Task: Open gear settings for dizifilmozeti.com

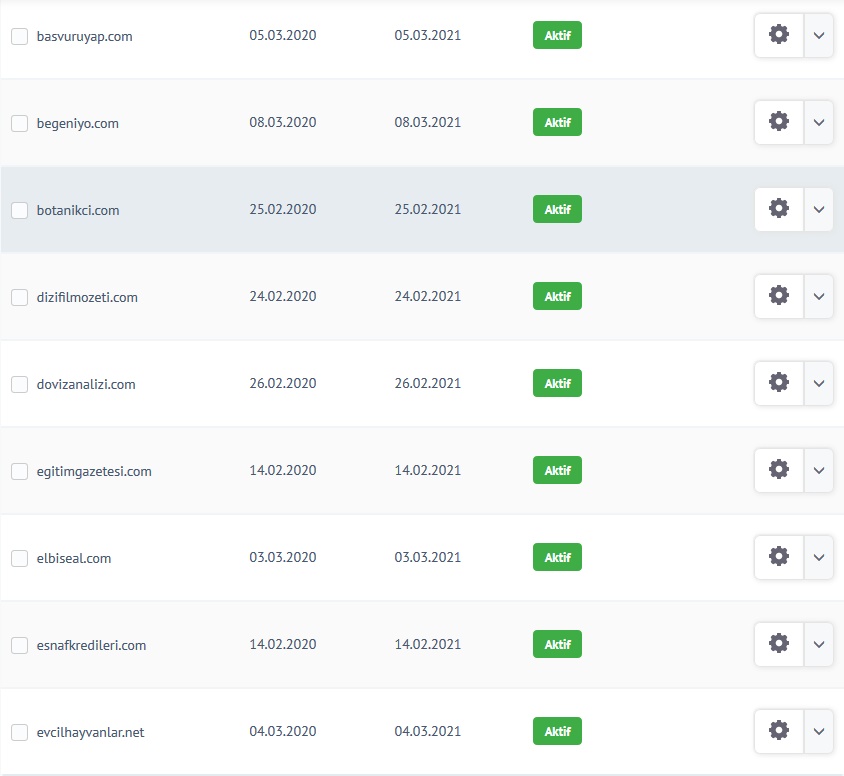Action: (x=779, y=297)
